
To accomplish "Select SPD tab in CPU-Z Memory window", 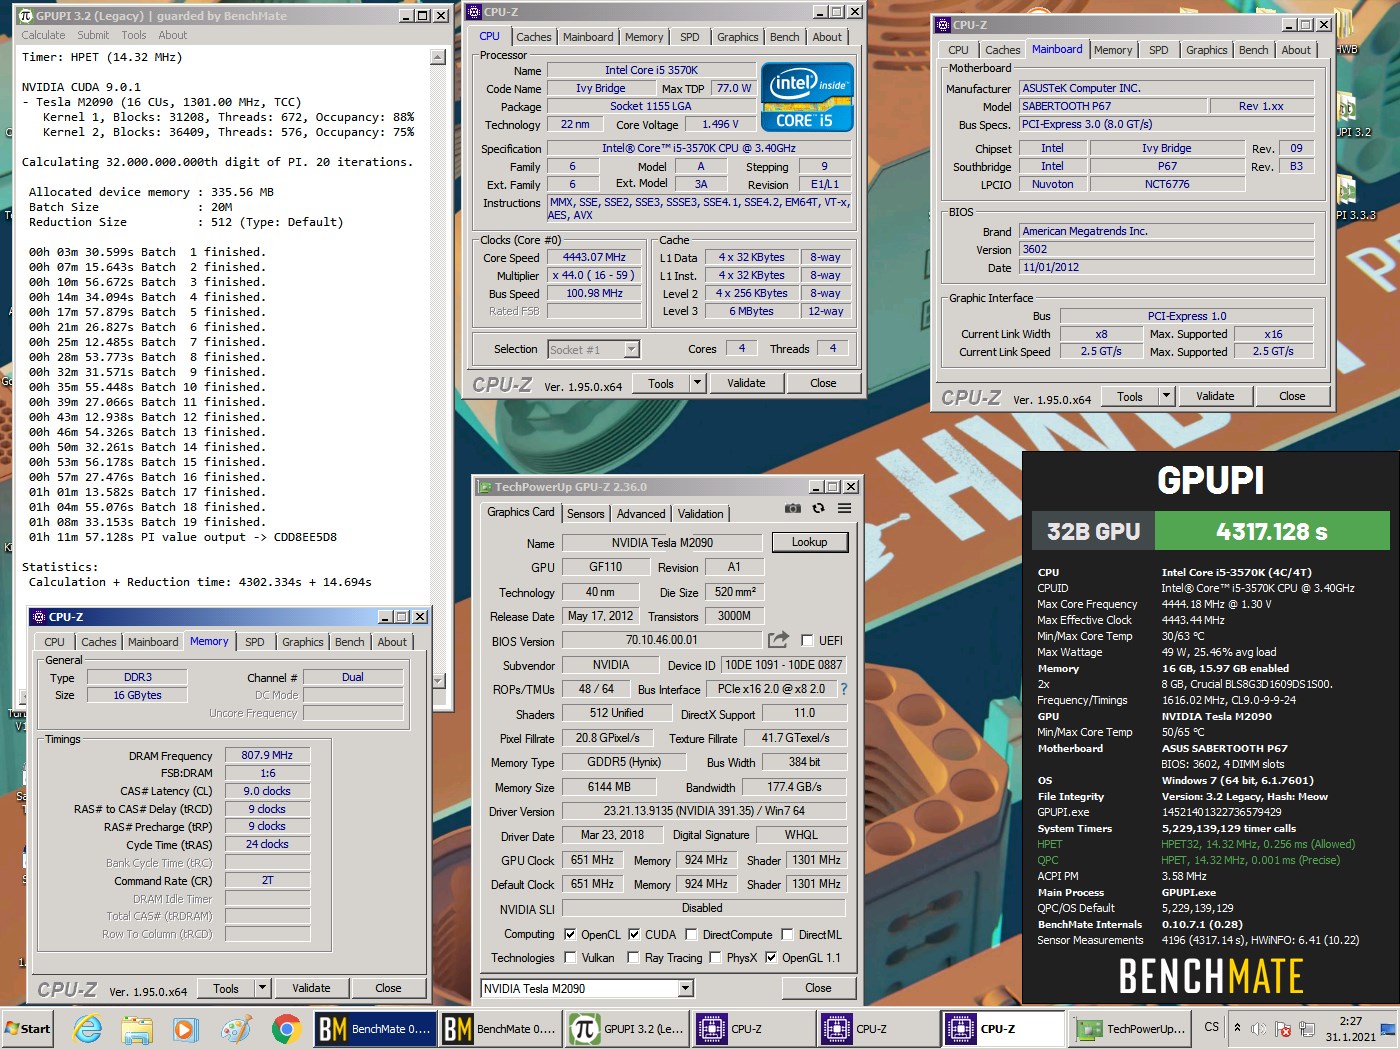I will click(x=255, y=642).
